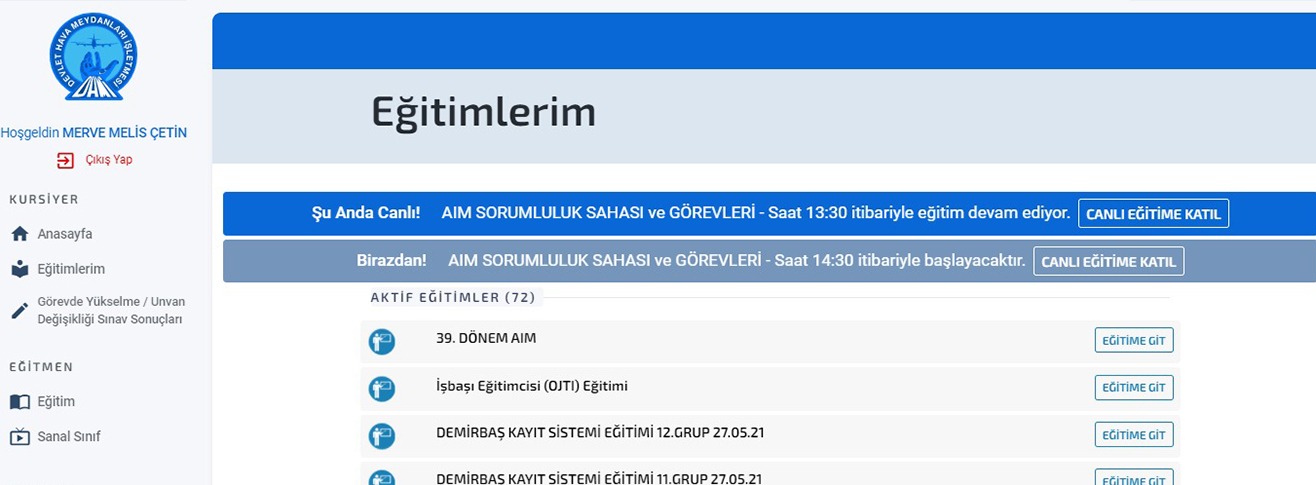
Task: Click the Anasayfa home icon
Action: (x=19, y=234)
